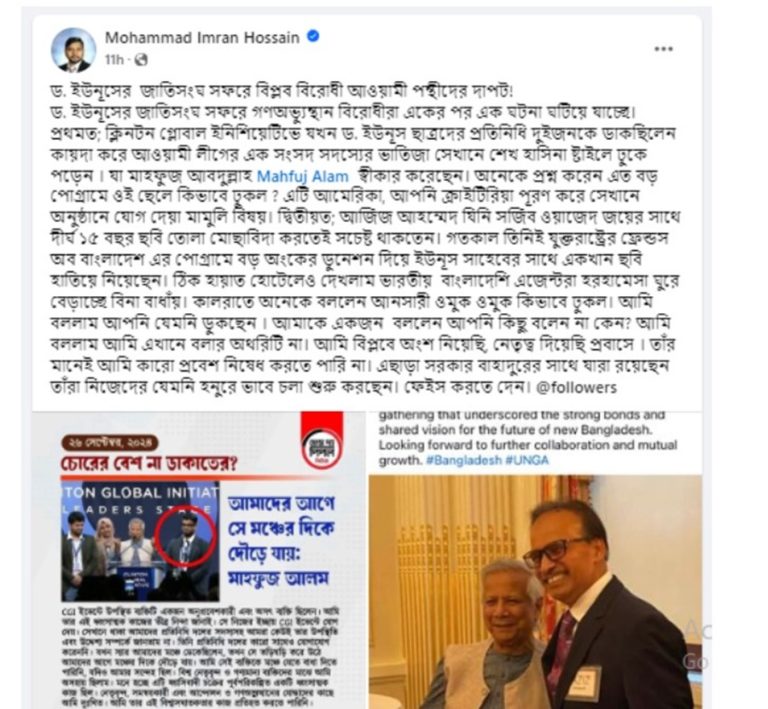This screenshot has width=768, height=709.
Task: Click the red headline on news card
Action: coord(149,464)
